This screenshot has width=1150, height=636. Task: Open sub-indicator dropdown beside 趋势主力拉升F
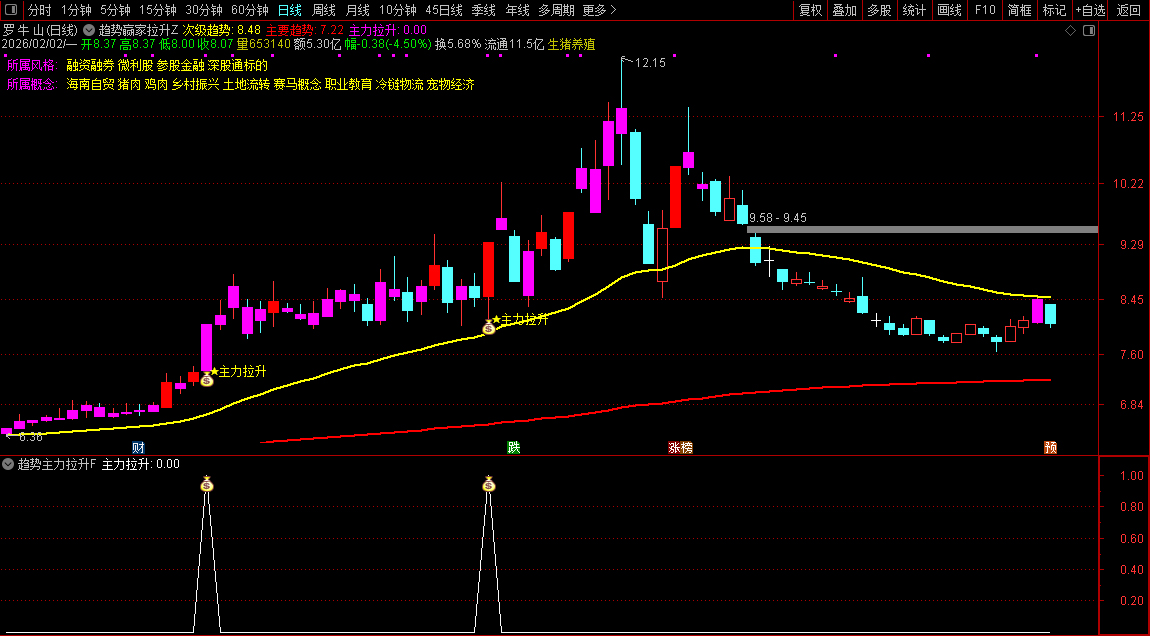coord(8,464)
